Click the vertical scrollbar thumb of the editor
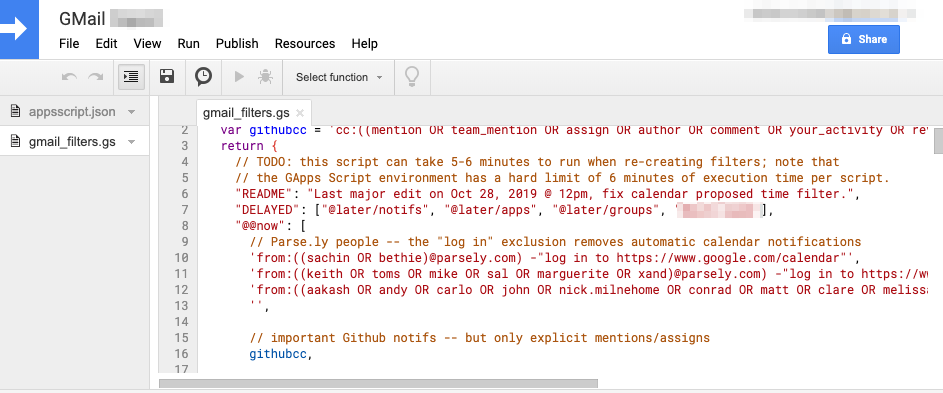This screenshot has height=393, width=943. (938, 140)
